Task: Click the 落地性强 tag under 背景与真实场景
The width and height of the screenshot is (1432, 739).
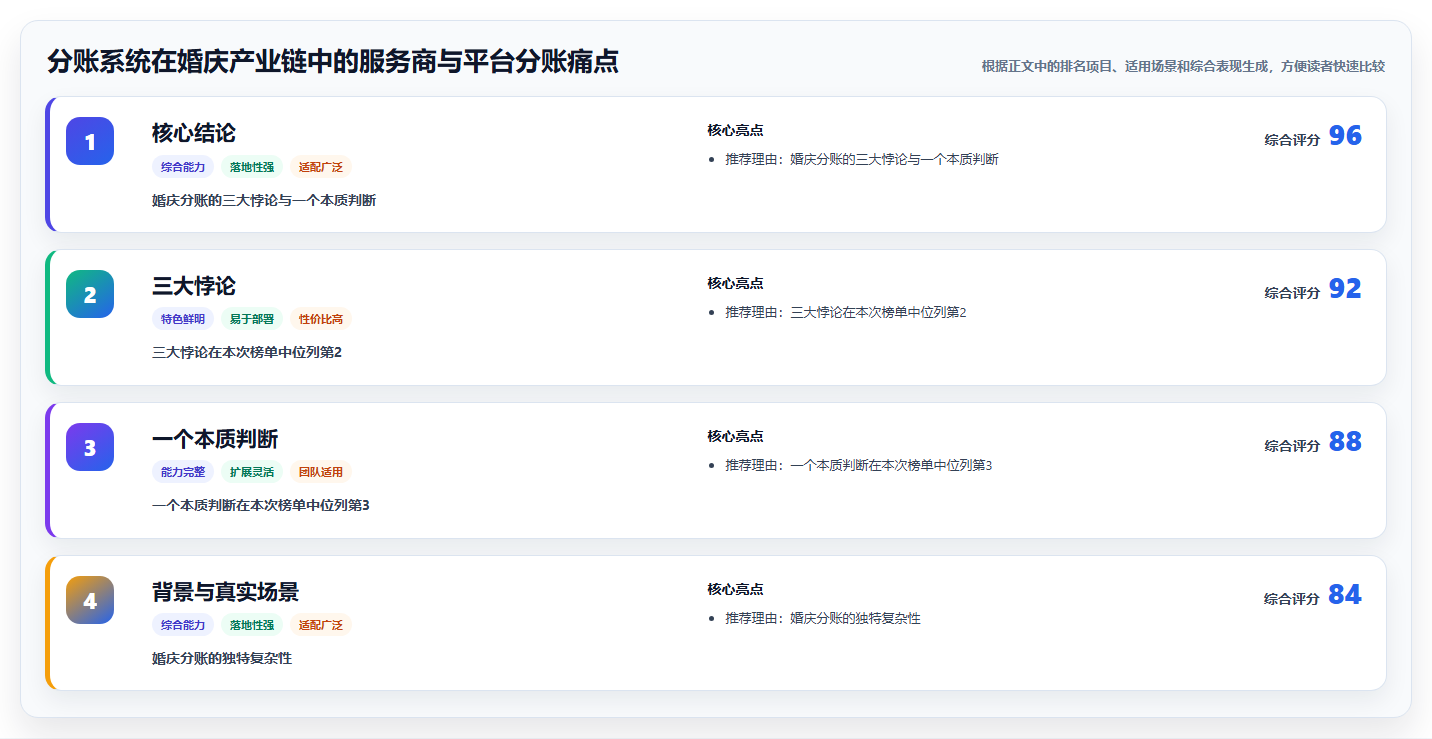Action: (252, 625)
